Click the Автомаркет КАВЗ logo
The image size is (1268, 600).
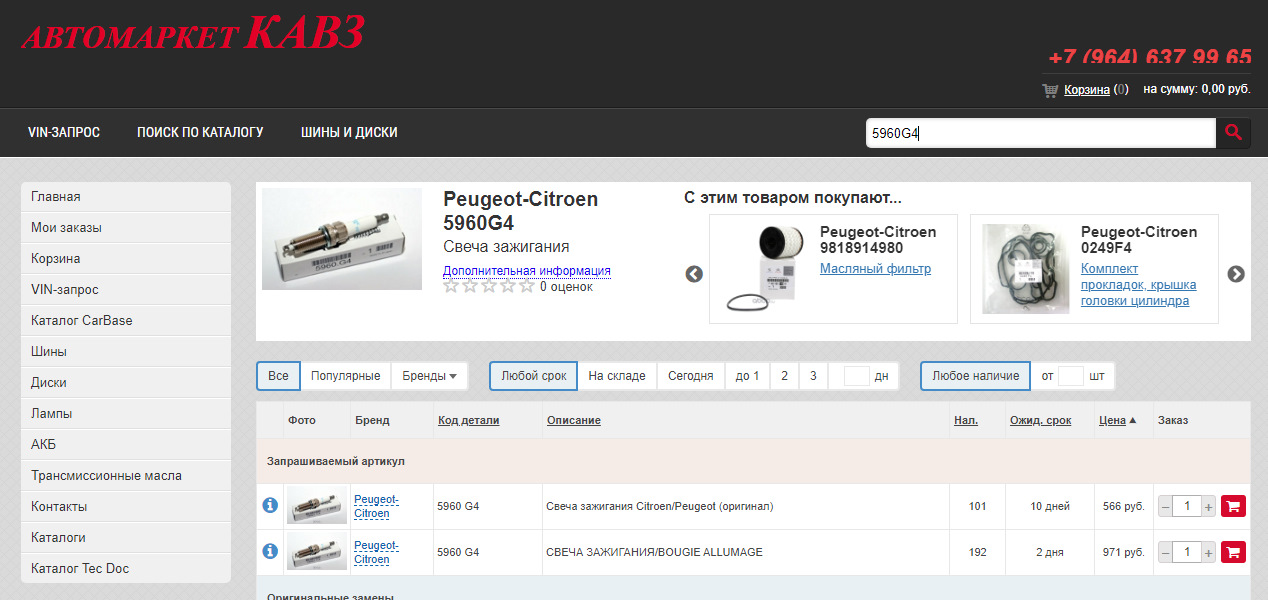pos(193,33)
